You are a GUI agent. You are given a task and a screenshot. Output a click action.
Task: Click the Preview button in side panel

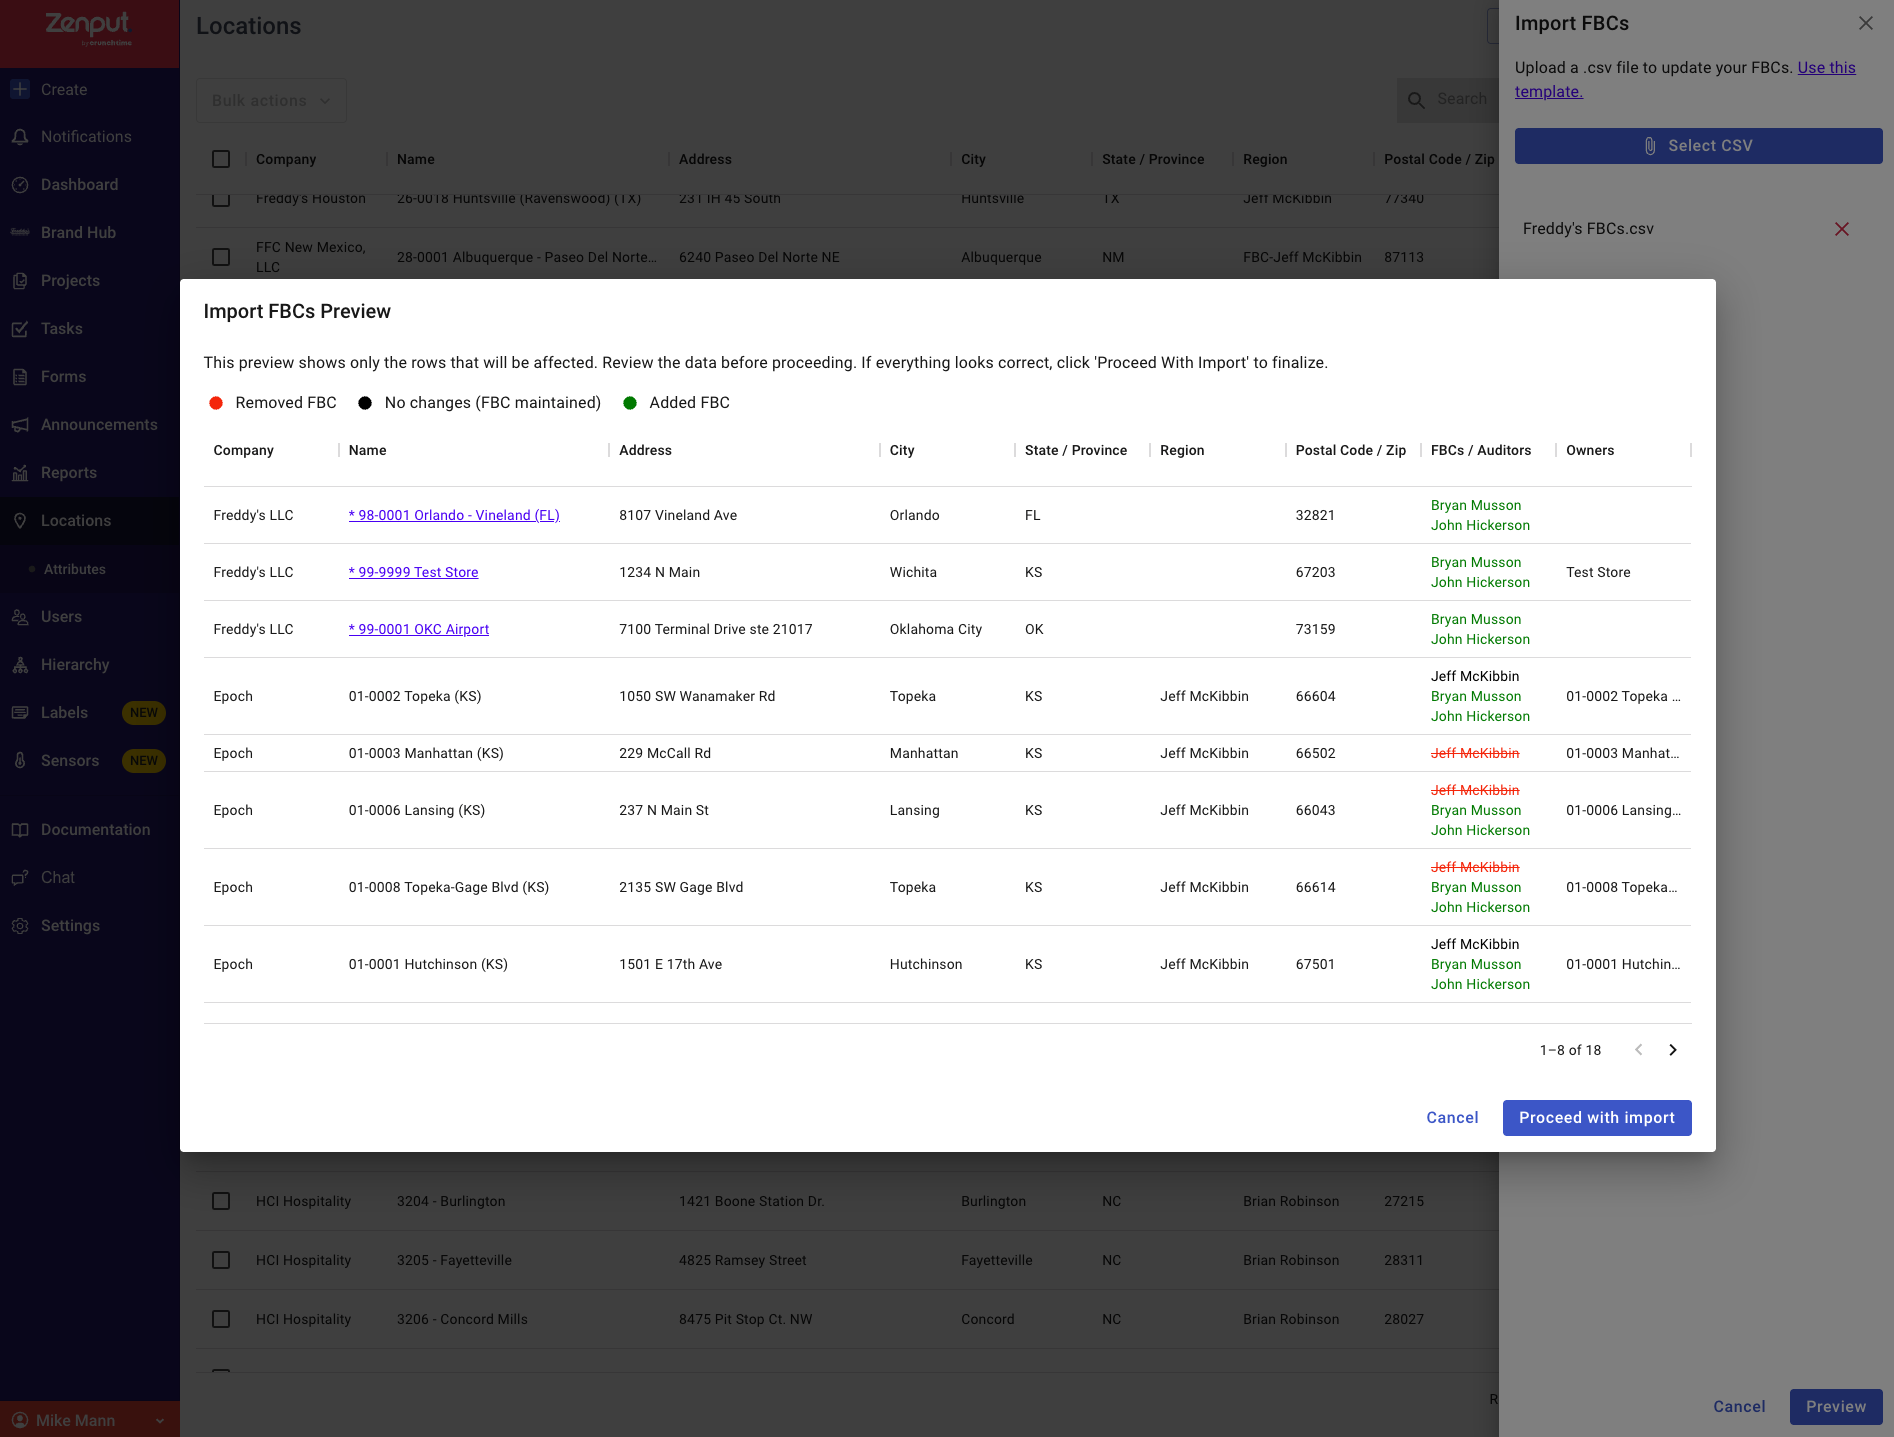click(1836, 1407)
